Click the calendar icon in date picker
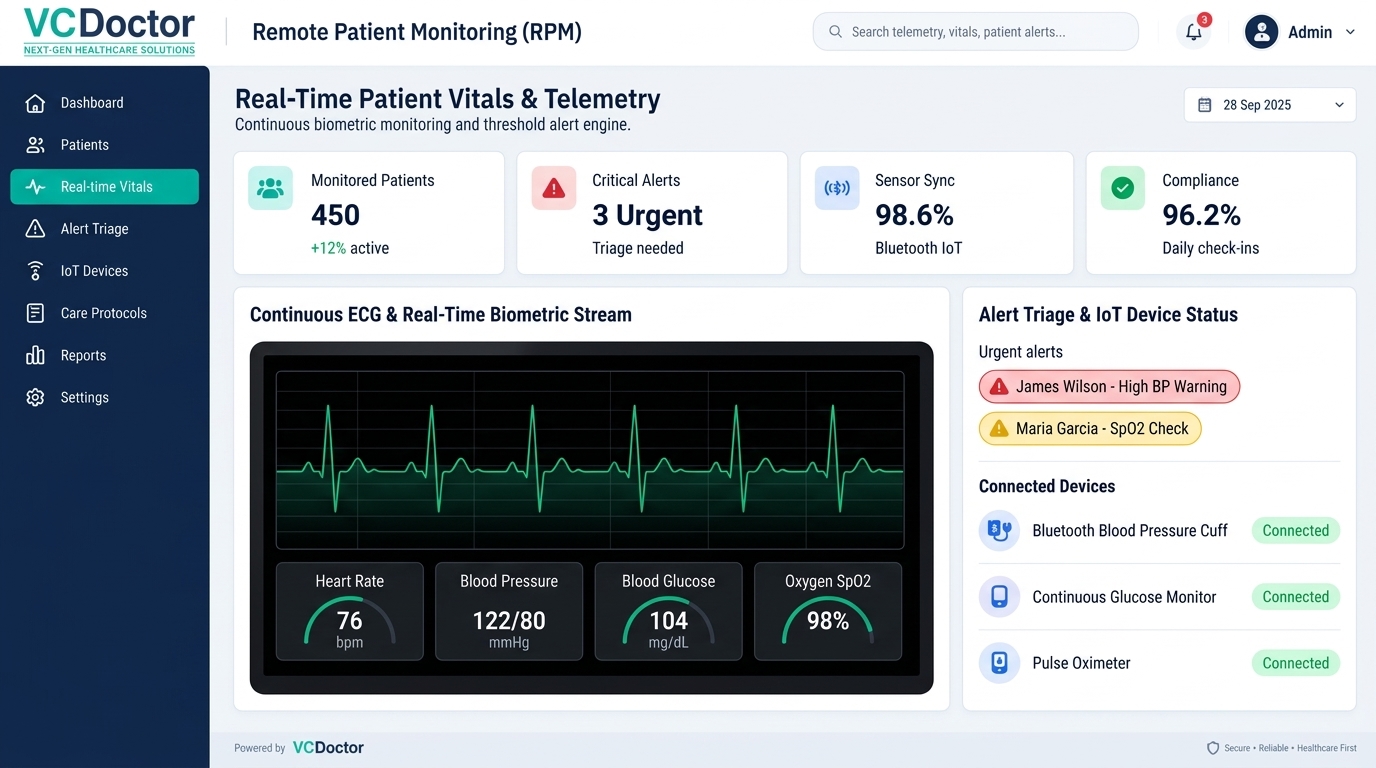 tap(1205, 105)
